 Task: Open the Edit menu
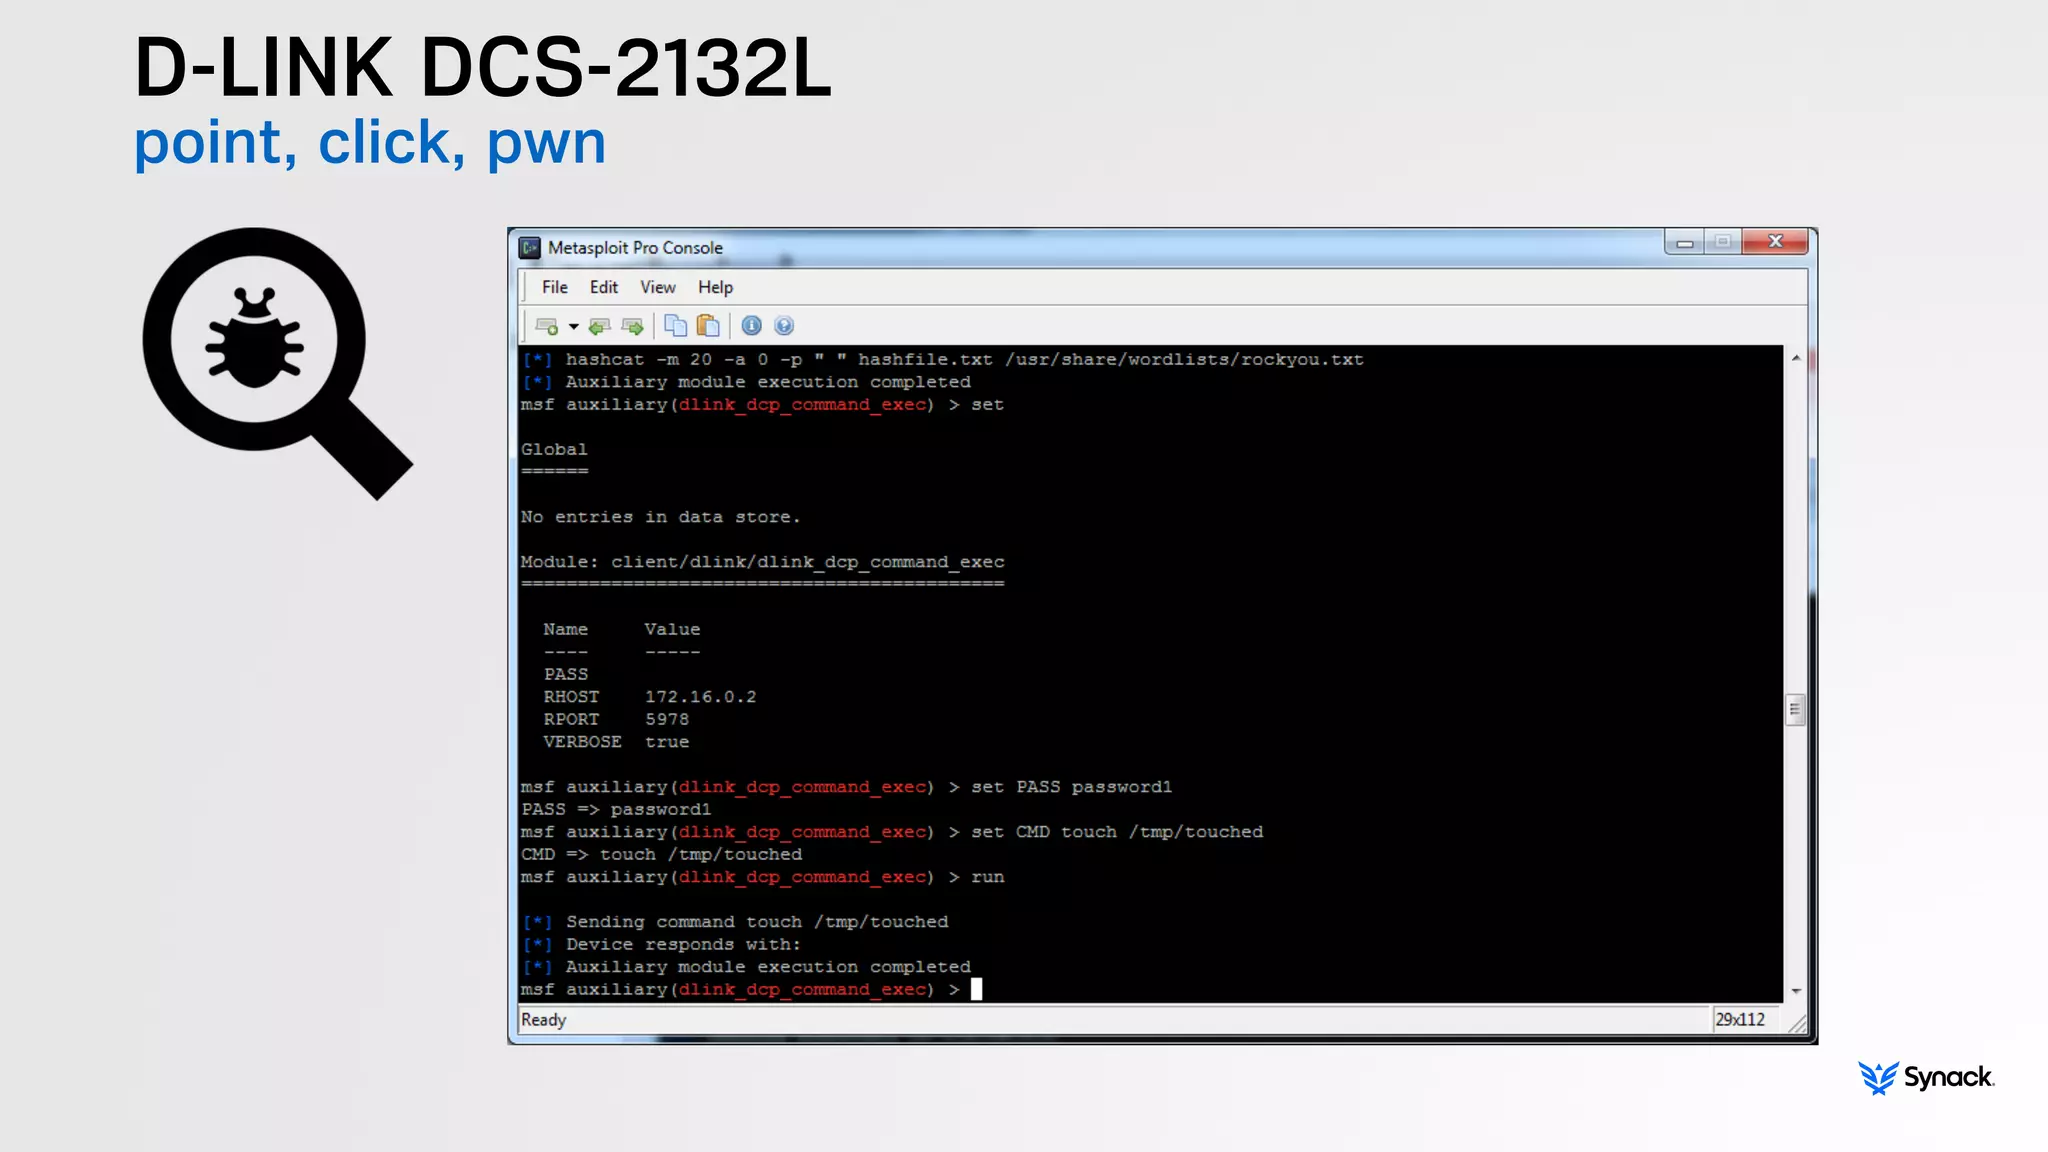[603, 287]
